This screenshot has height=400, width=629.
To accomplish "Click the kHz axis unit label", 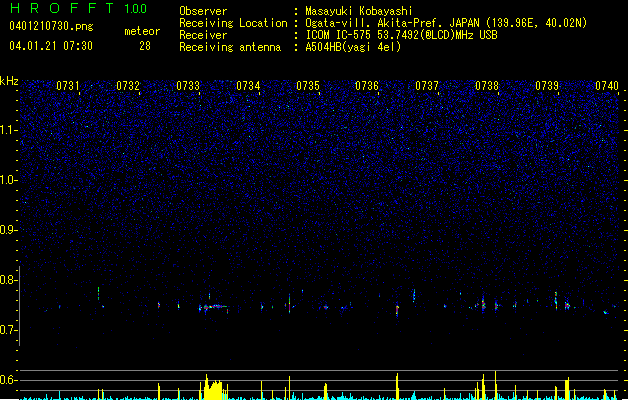I will tap(9, 81).
